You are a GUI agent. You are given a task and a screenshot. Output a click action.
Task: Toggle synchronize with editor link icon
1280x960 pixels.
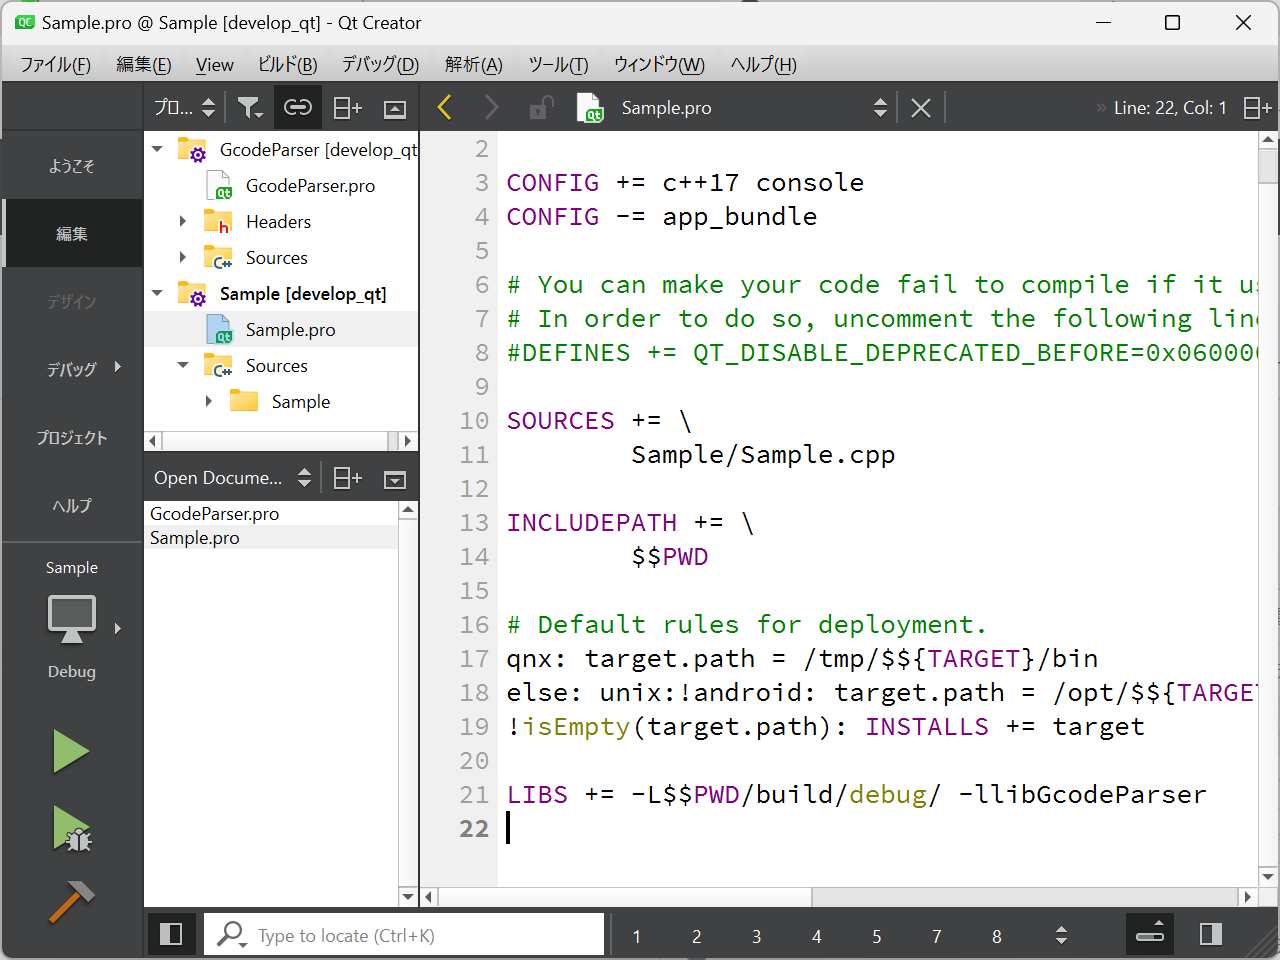point(297,107)
